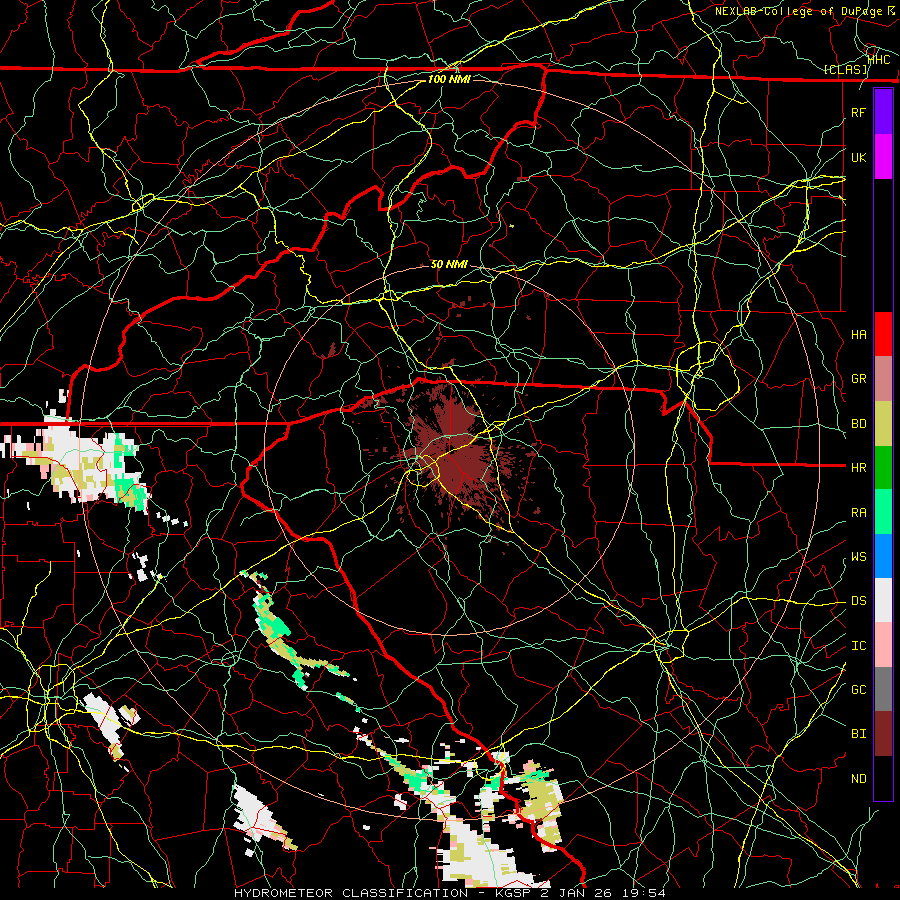Select the GC gray legend swatch
The width and height of the screenshot is (900, 900).
[x=883, y=689]
